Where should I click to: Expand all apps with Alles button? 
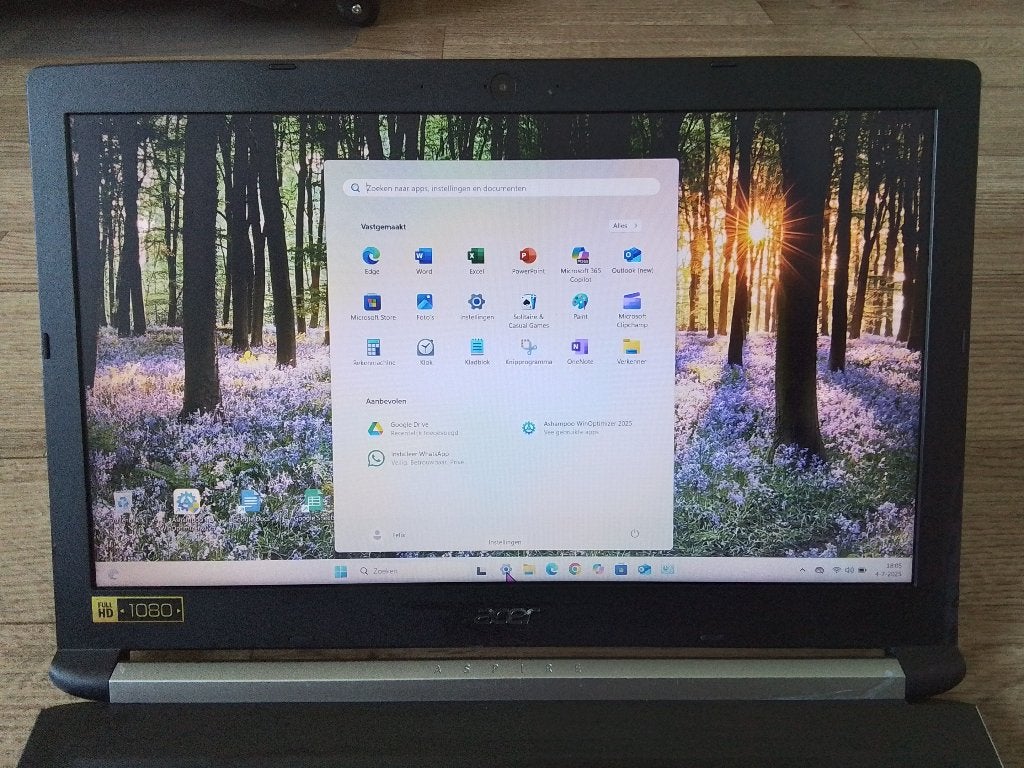[625, 226]
